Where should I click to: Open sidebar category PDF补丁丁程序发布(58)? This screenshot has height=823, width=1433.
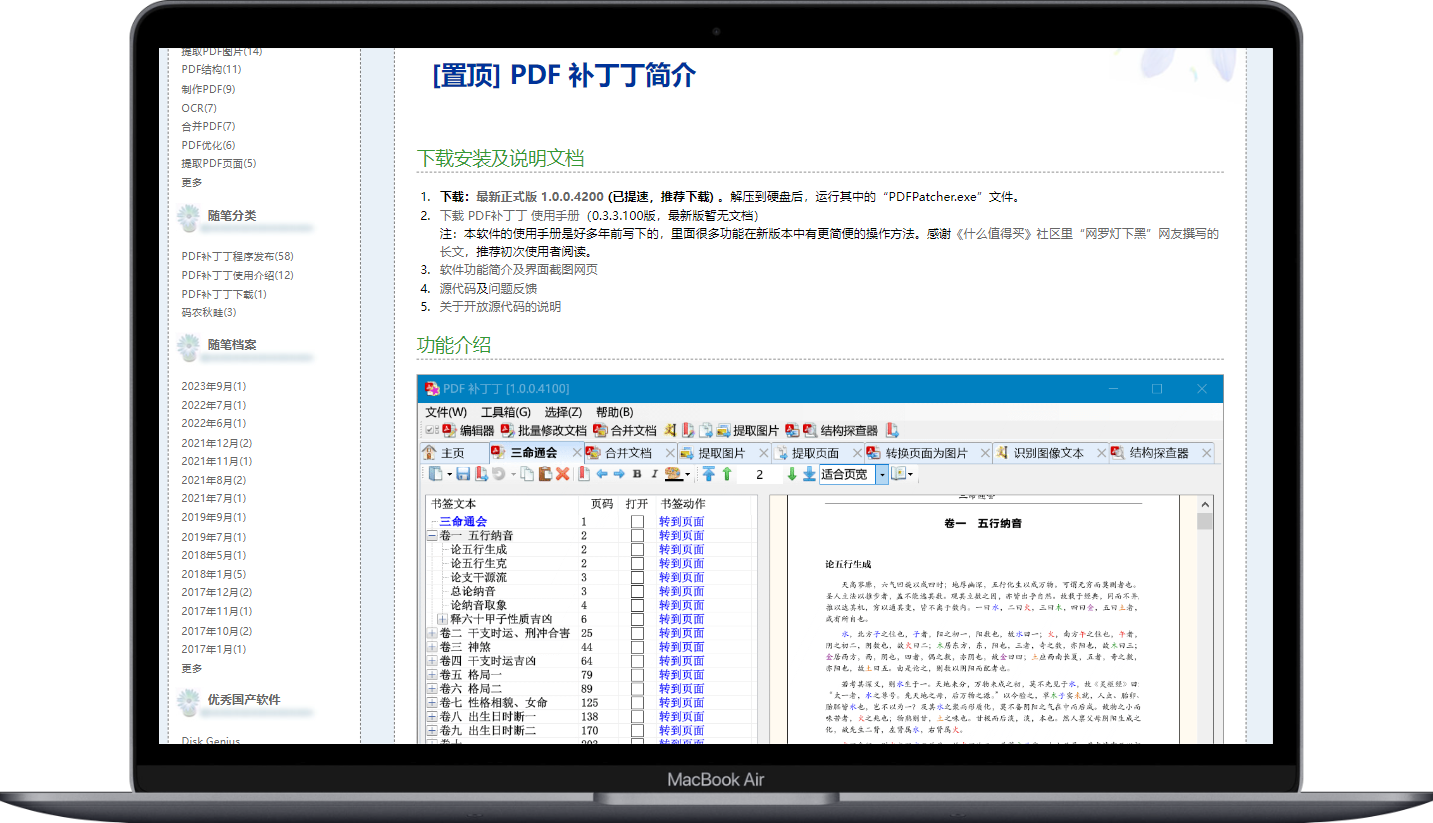[x=237, y=256]
